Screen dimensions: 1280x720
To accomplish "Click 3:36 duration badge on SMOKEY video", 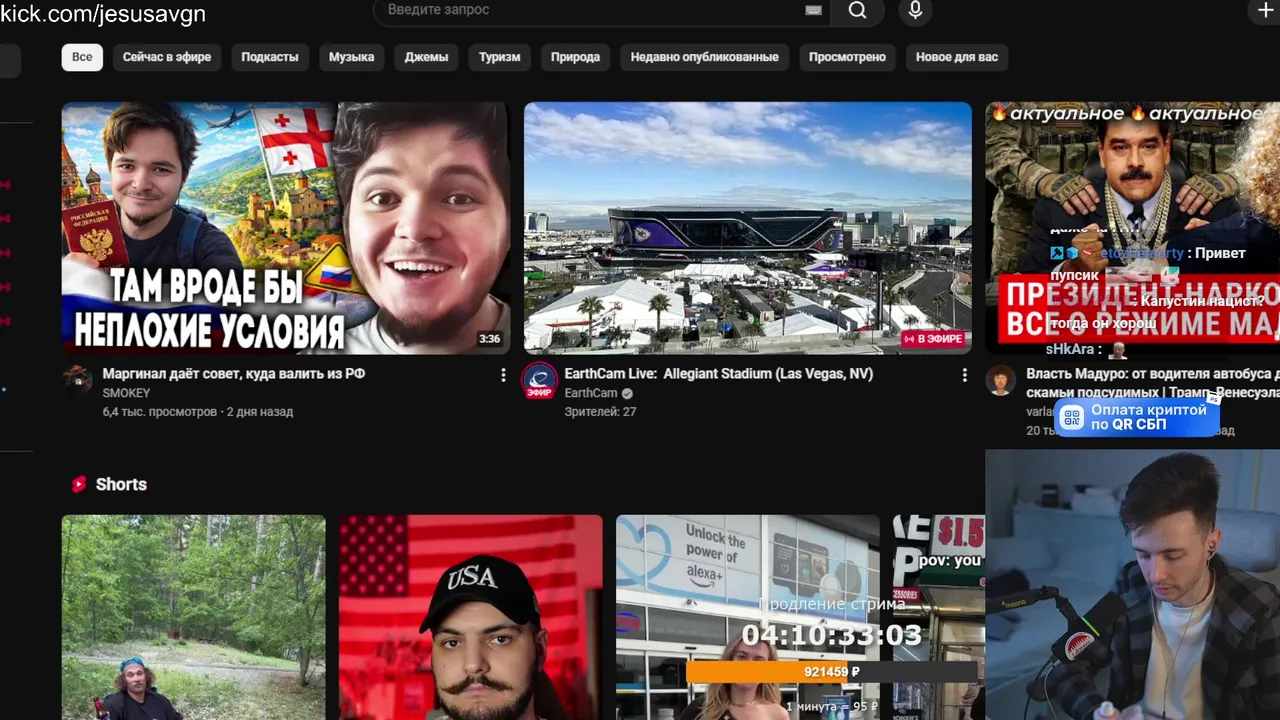I will click(489, 339).
